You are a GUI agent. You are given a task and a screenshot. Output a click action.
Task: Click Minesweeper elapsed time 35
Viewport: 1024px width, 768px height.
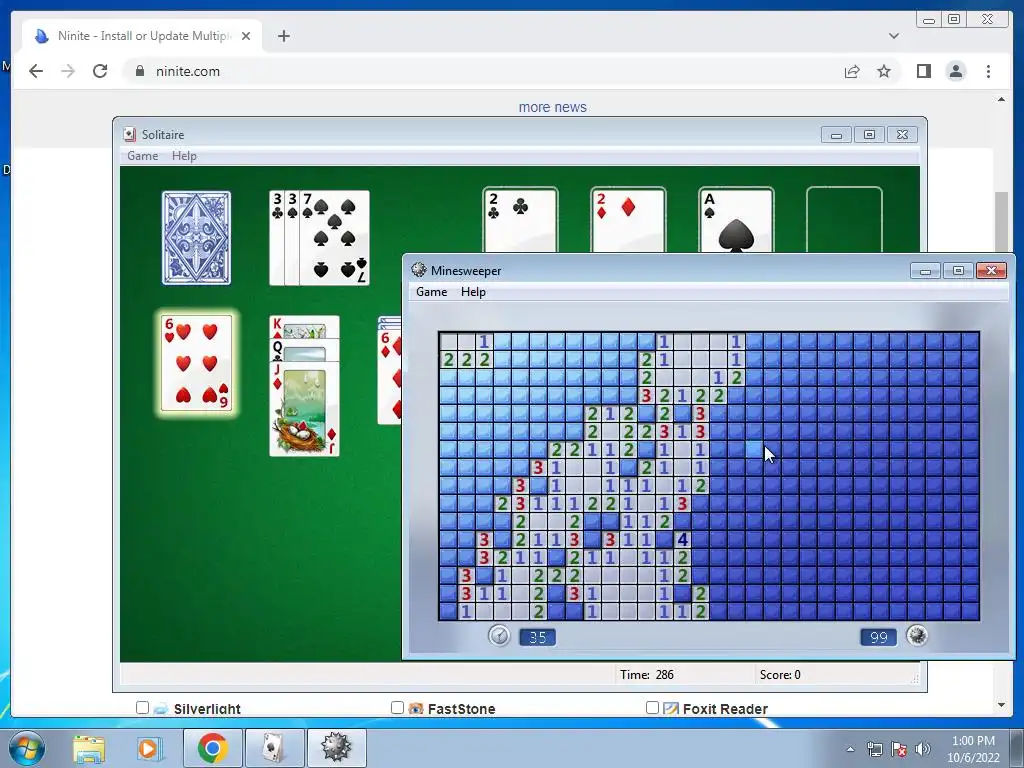coord(537,637)
